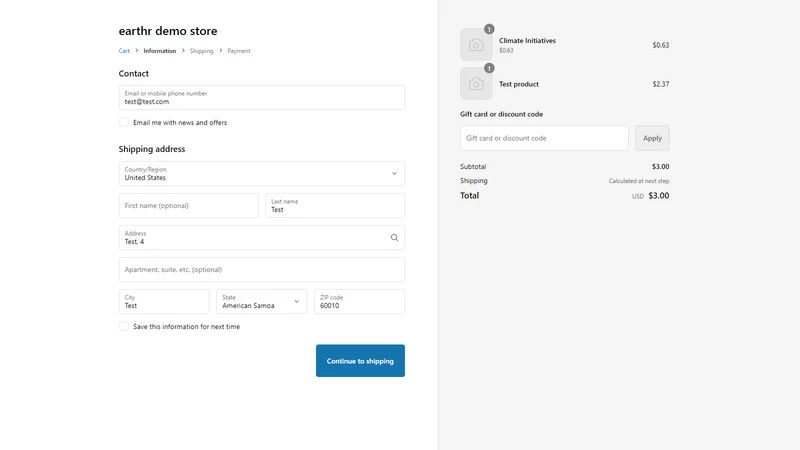Click the quantity badge on Test product
Viewport: 800px width, 450px height.
pyautogui.click(x=489, y=68)
